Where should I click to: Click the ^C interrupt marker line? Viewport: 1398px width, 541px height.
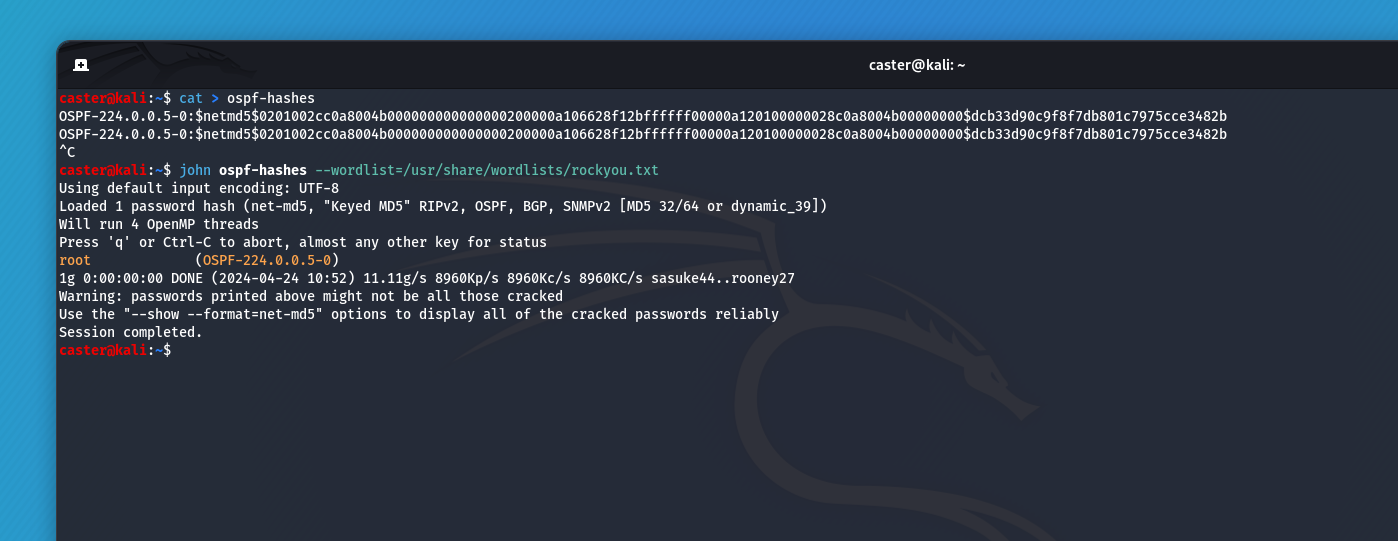pos(67,152)
